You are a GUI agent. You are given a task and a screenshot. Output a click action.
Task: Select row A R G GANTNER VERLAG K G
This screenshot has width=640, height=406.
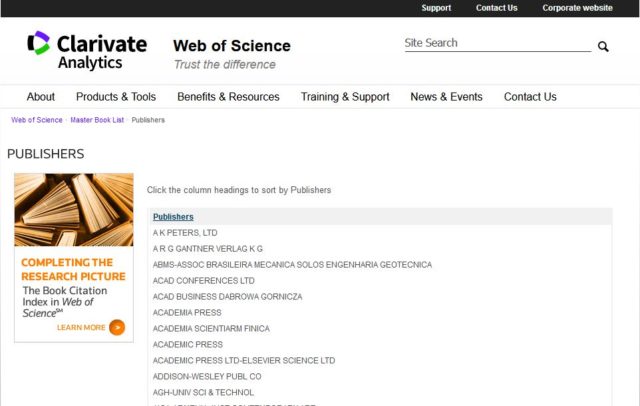coord(380,249)
